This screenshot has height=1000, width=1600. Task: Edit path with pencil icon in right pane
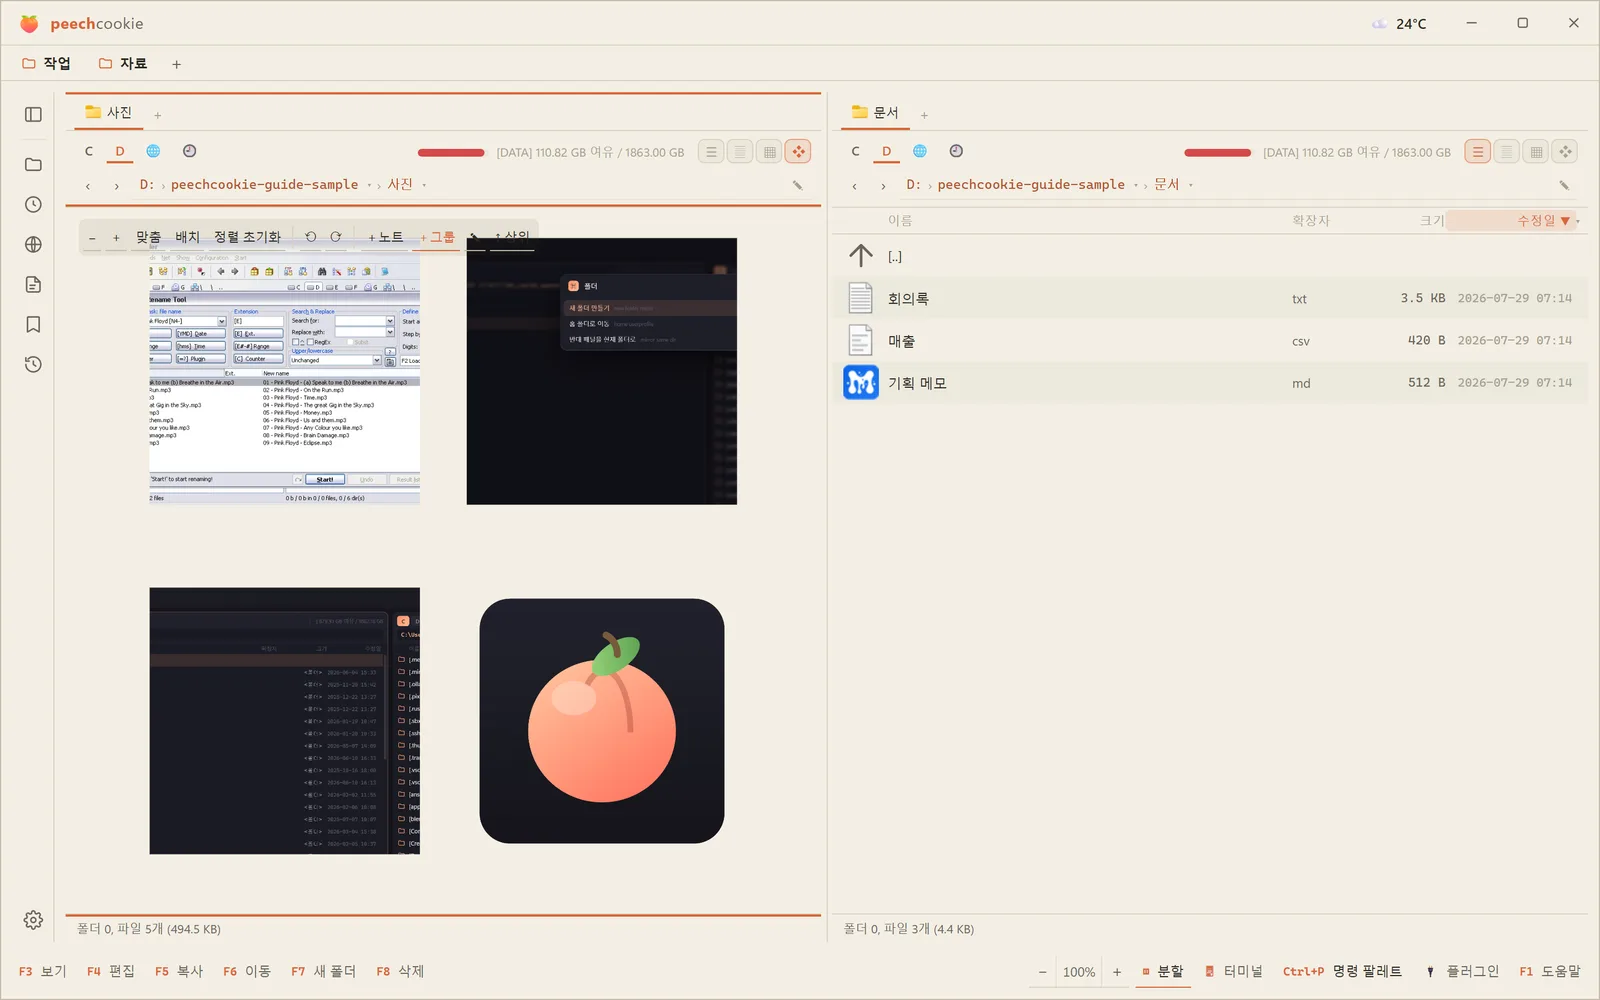[1564, 185]
